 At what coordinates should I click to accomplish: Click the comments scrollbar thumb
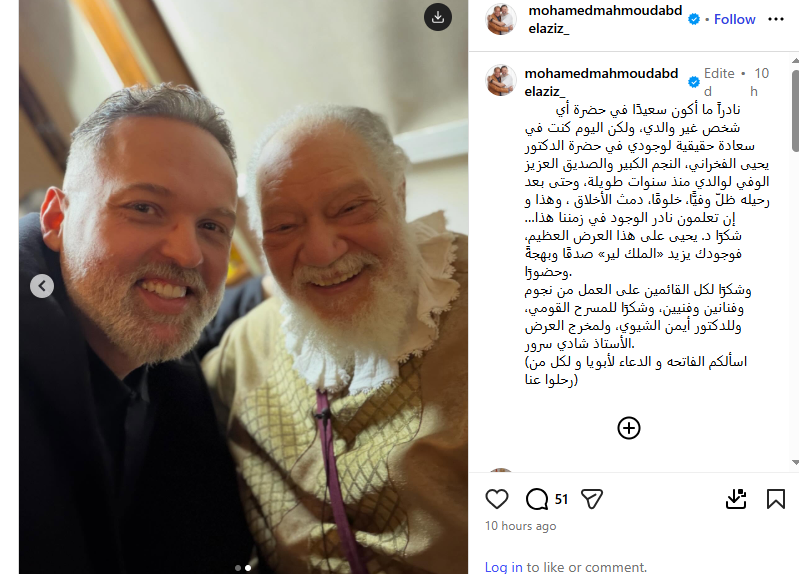[x=795, y=111]
